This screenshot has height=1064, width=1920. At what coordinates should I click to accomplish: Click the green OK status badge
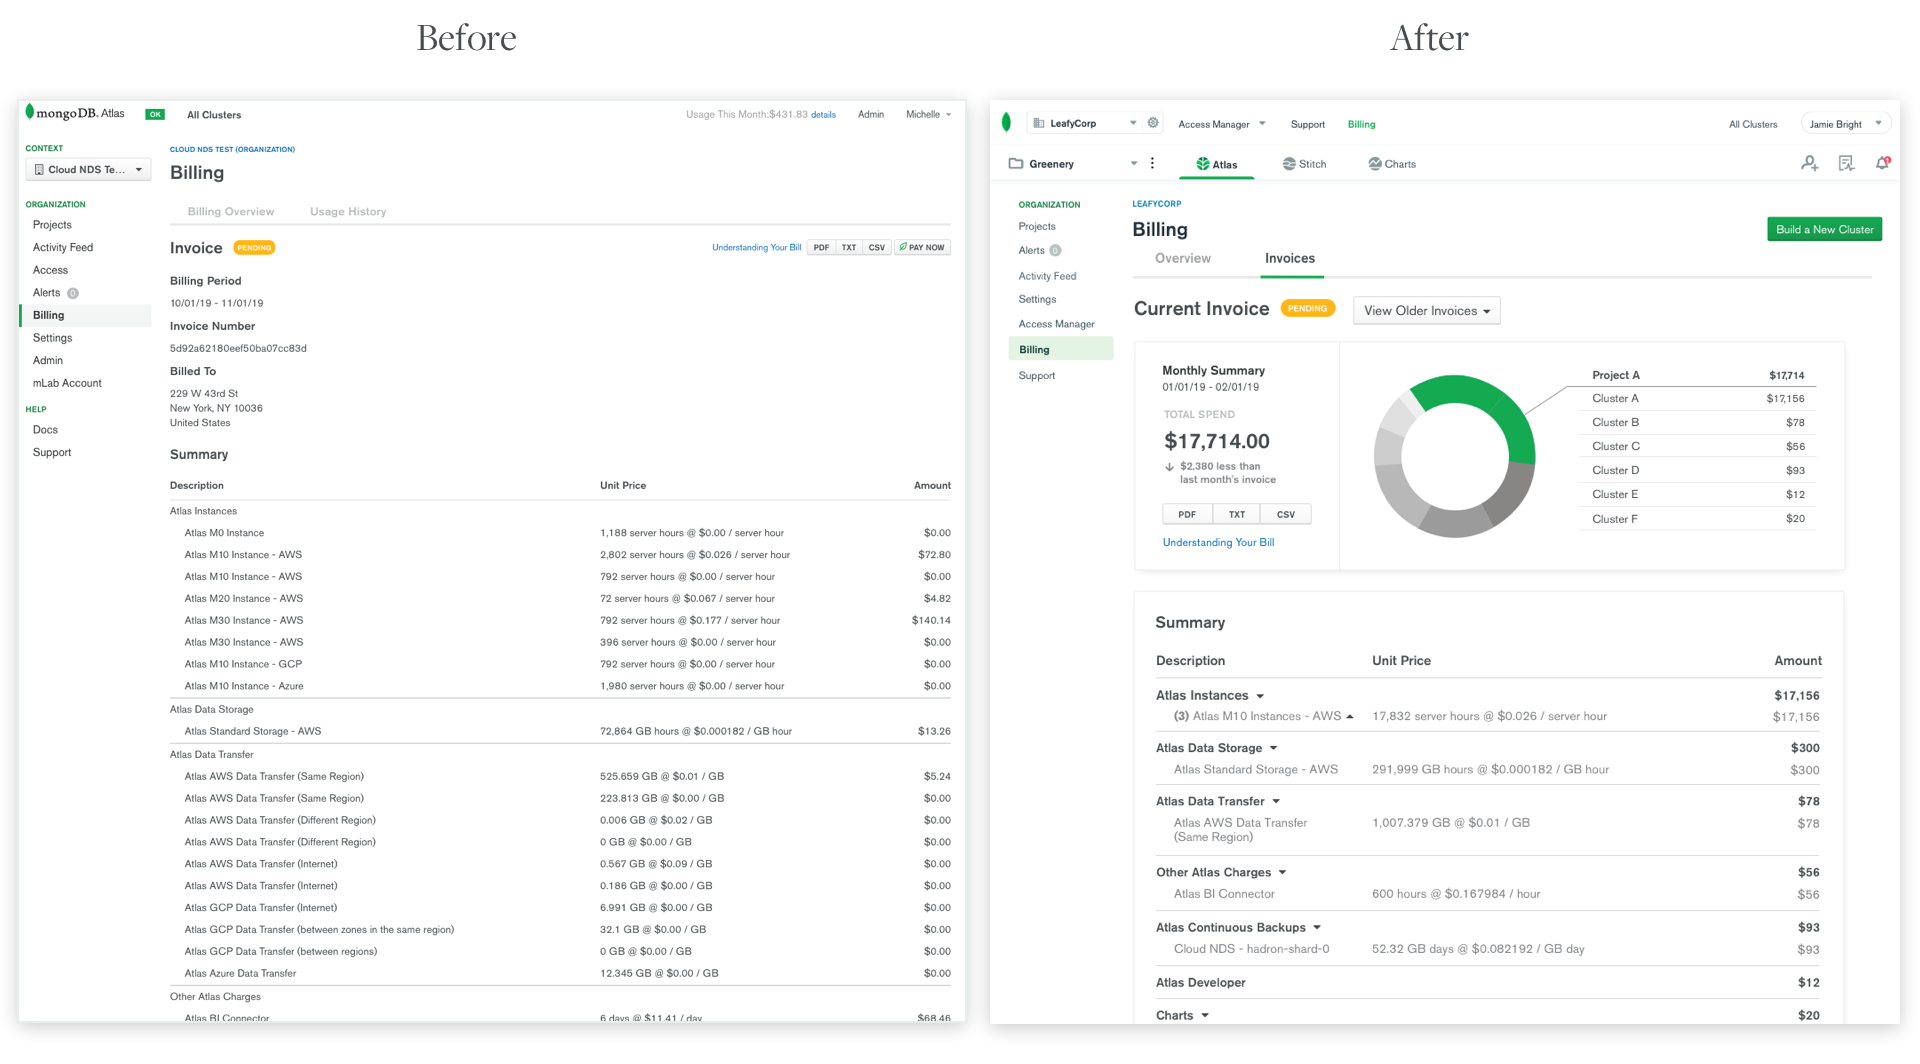155,114
